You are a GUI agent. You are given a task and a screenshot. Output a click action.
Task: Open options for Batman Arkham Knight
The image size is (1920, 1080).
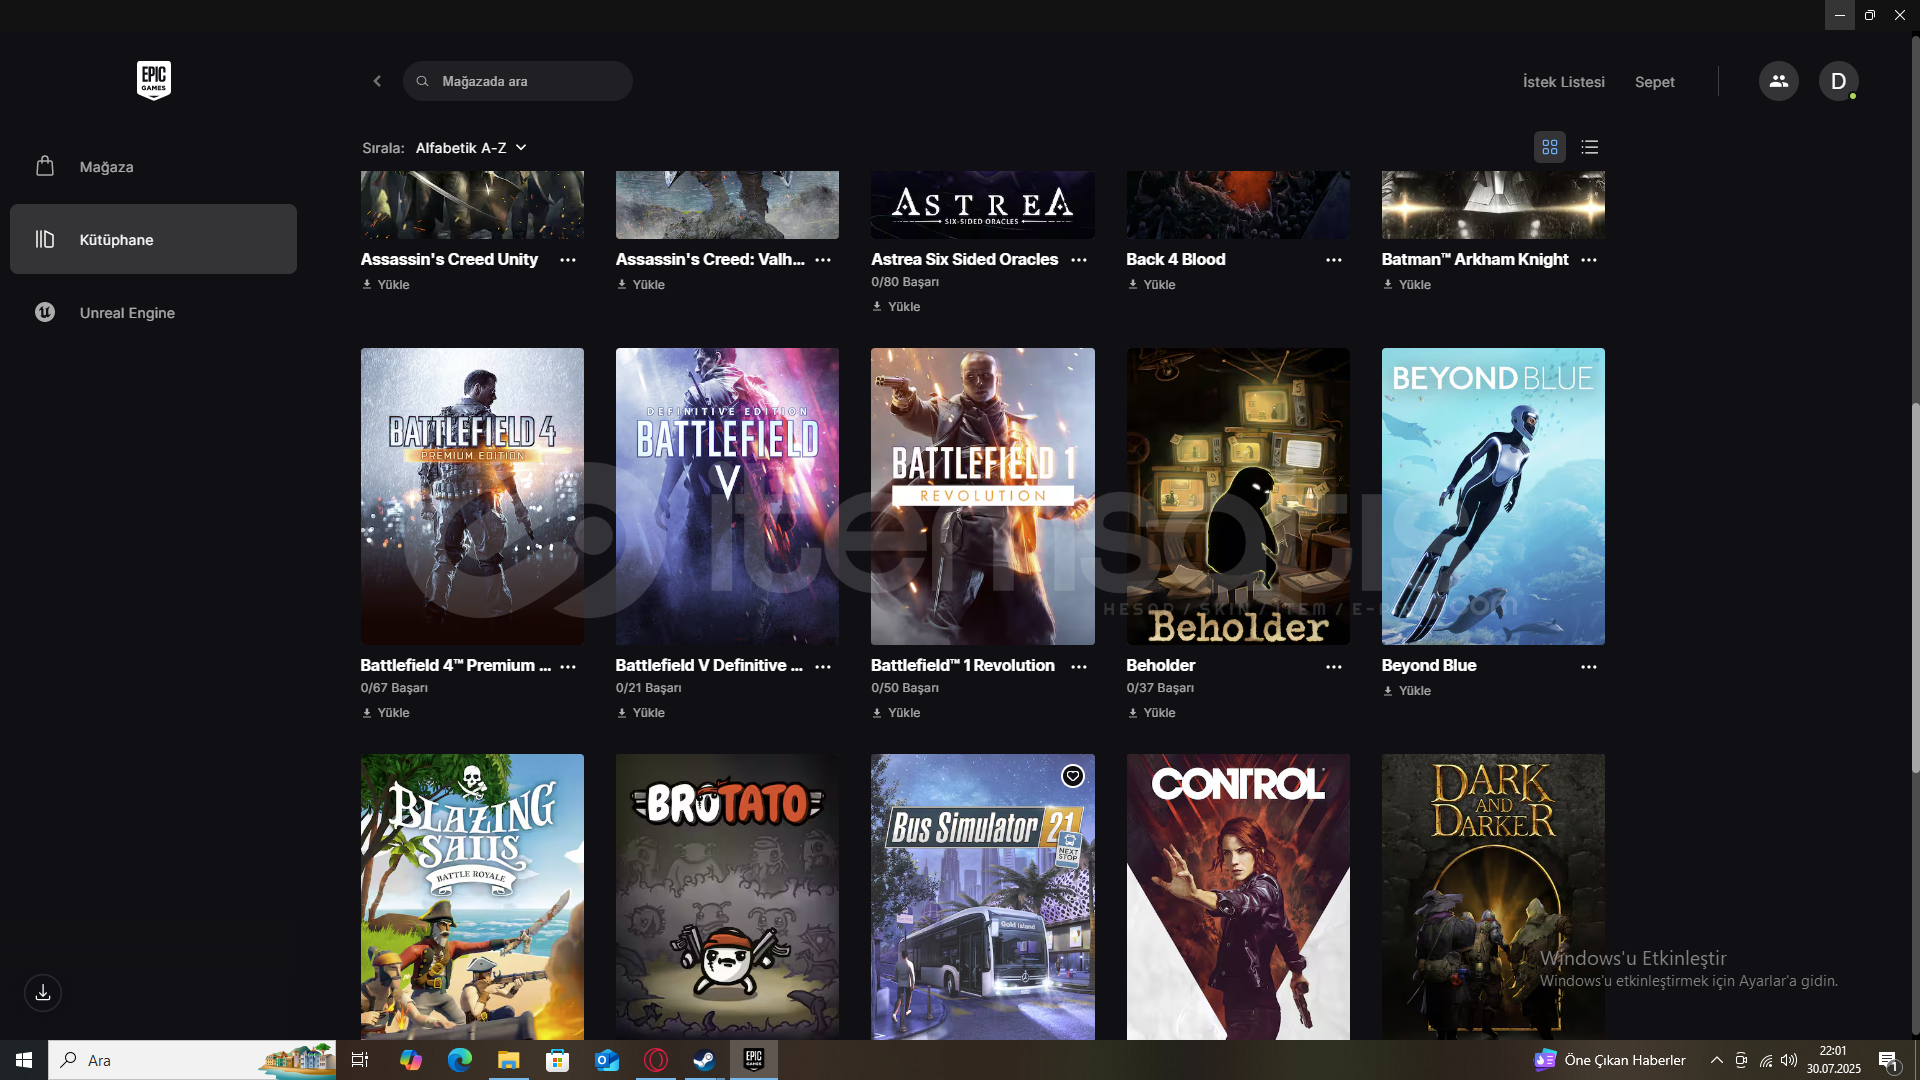[1589, 260]
